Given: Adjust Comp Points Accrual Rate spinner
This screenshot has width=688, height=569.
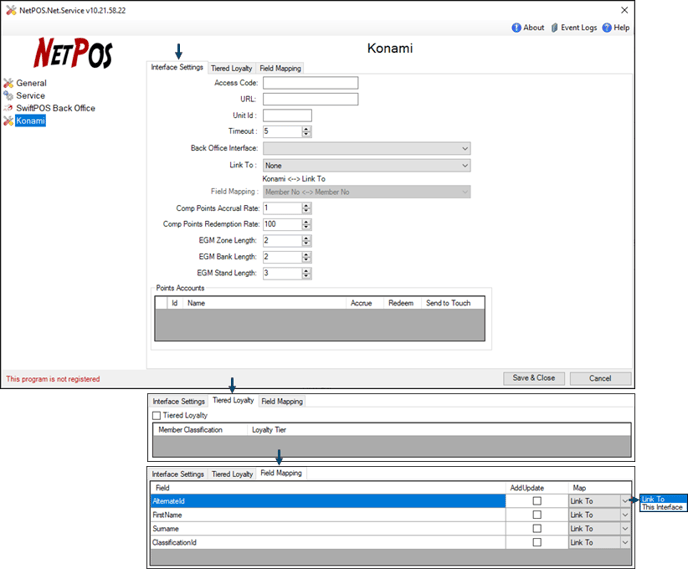Looking at the screenshot, I should (x=306, y=208).
